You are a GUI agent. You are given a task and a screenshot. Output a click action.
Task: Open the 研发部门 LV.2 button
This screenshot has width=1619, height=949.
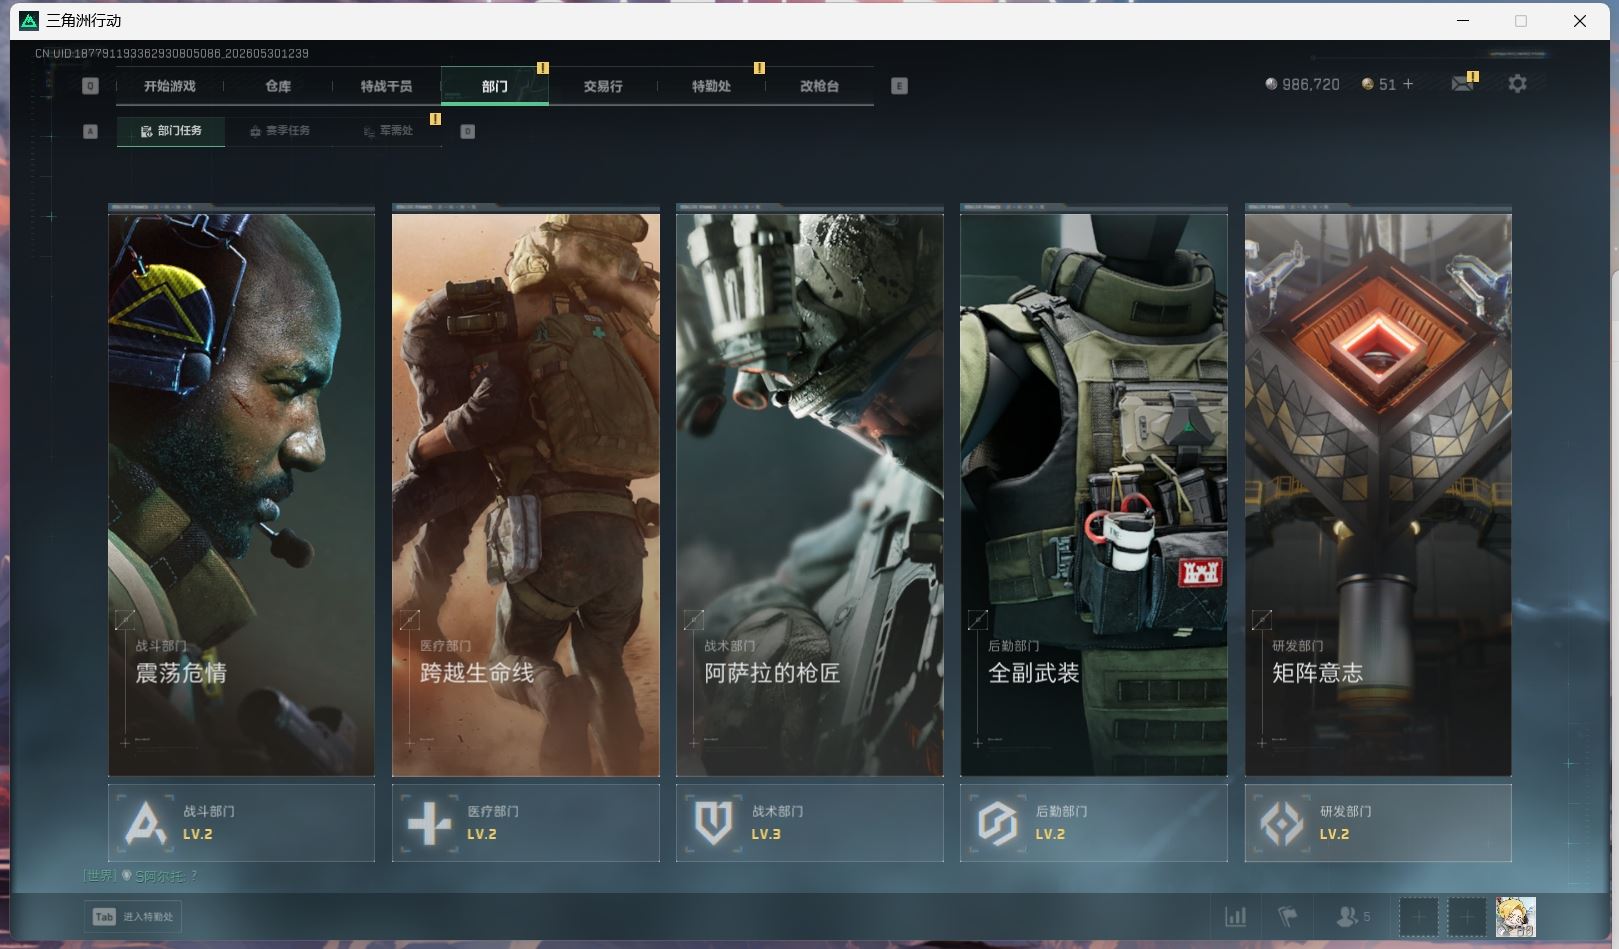pos(1377,823)
